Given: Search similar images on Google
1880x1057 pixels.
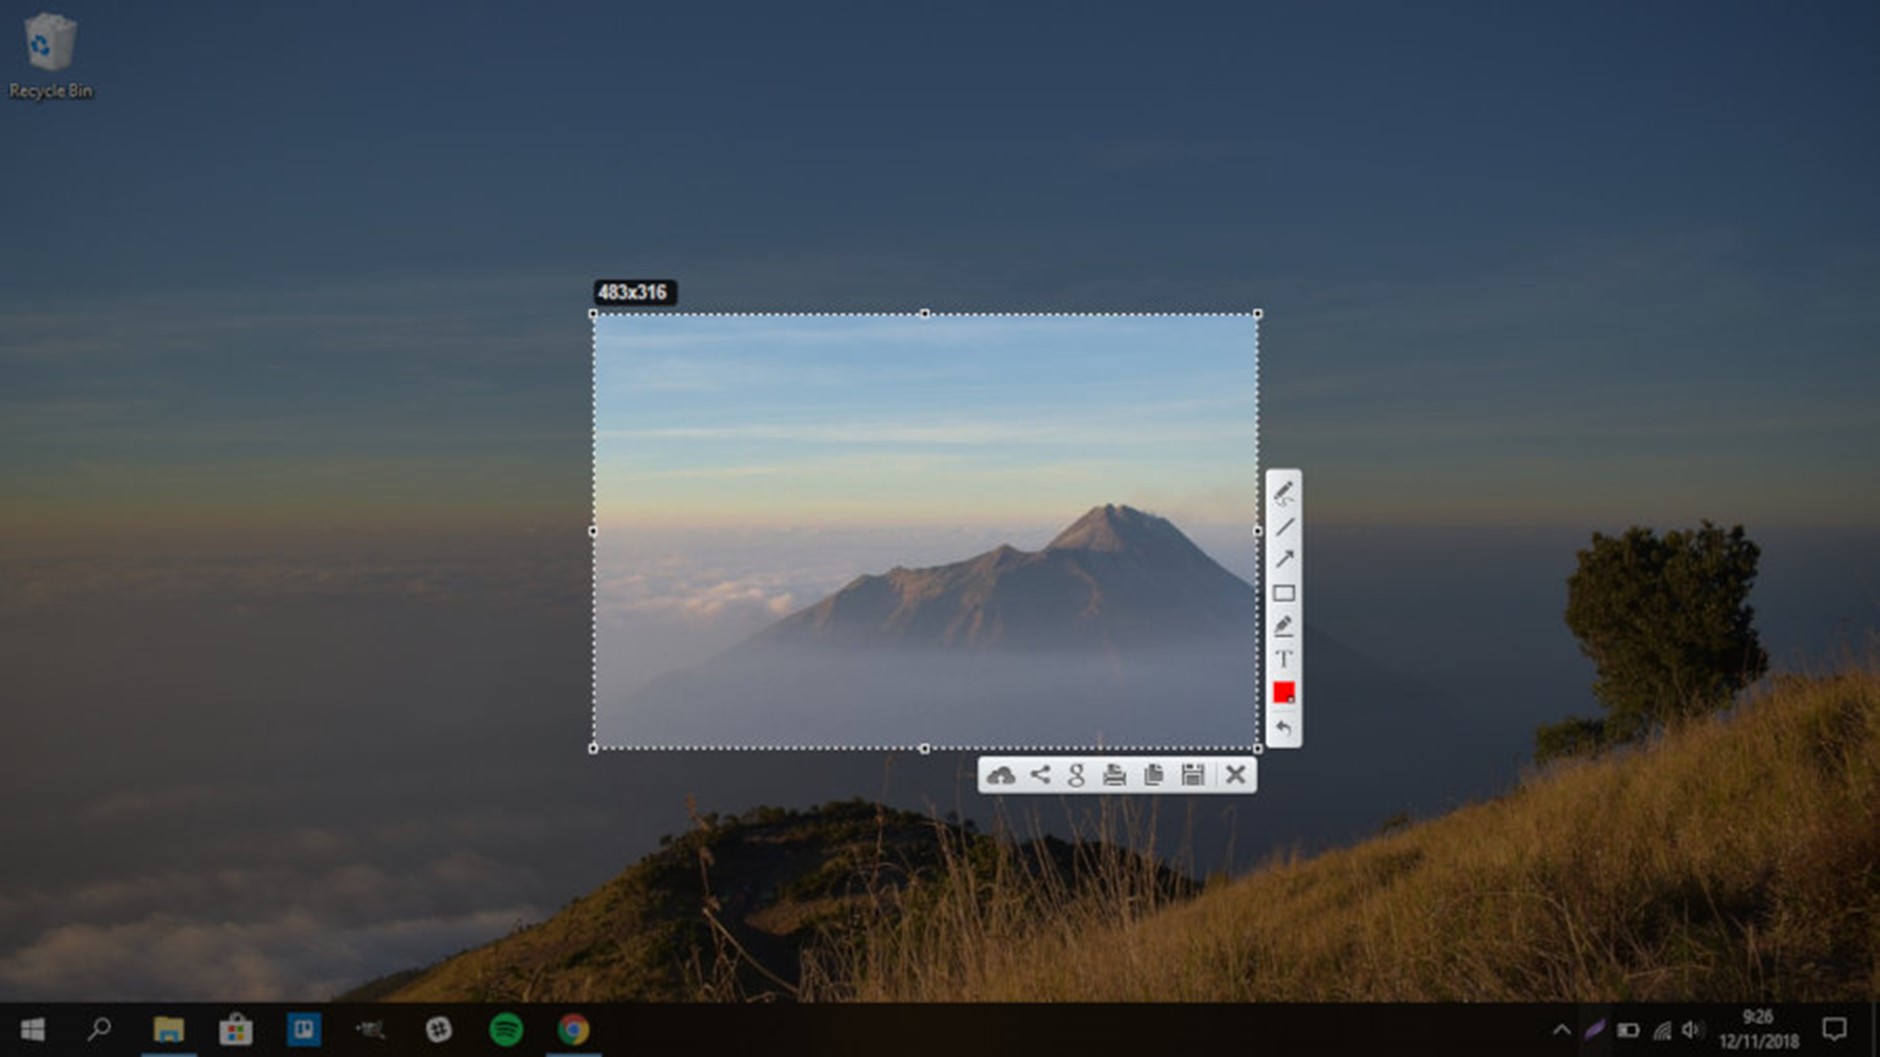Looking at the screenshot, I should pos(1076,775).
